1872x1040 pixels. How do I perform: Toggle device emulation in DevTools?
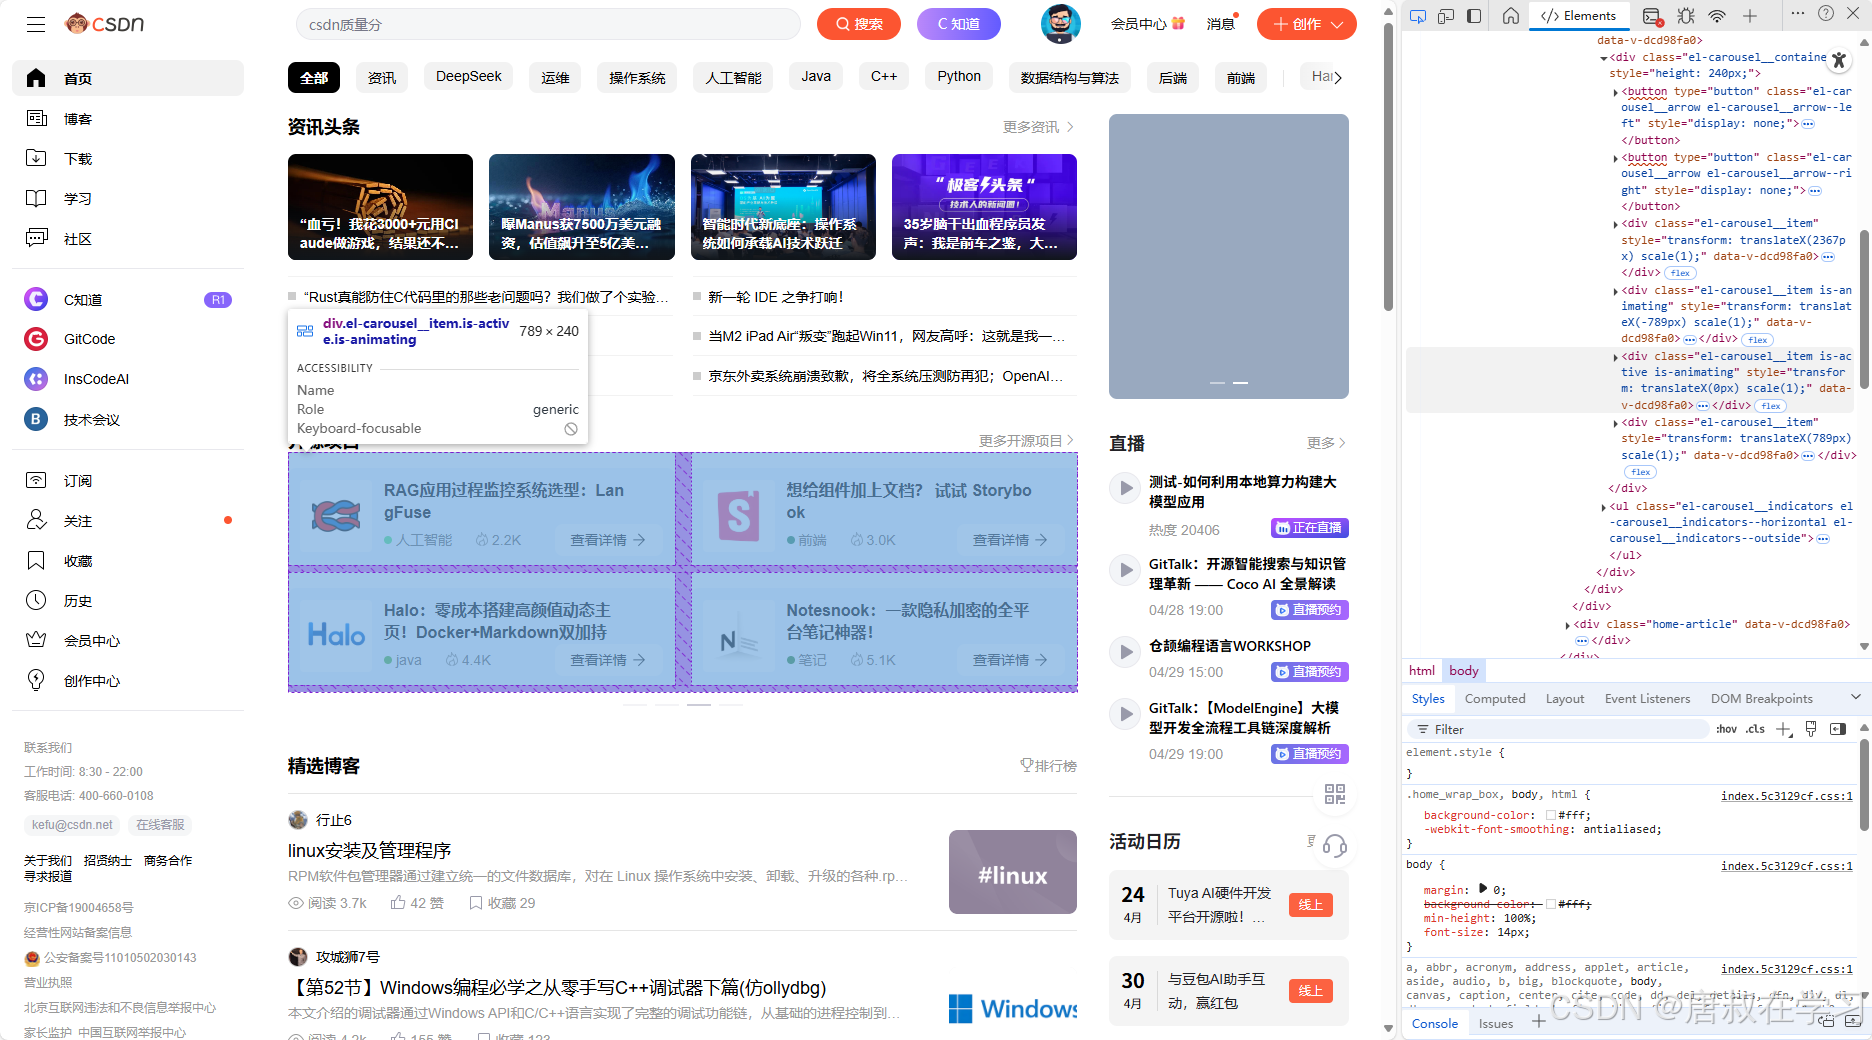[x=1446, y=16]
